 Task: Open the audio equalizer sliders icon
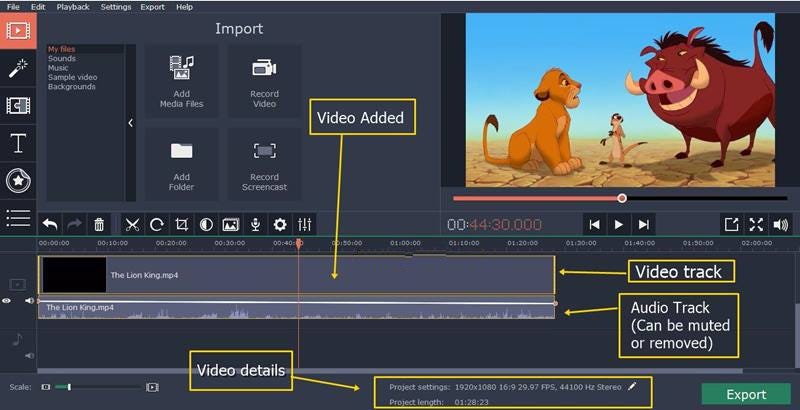pos(305,224)
